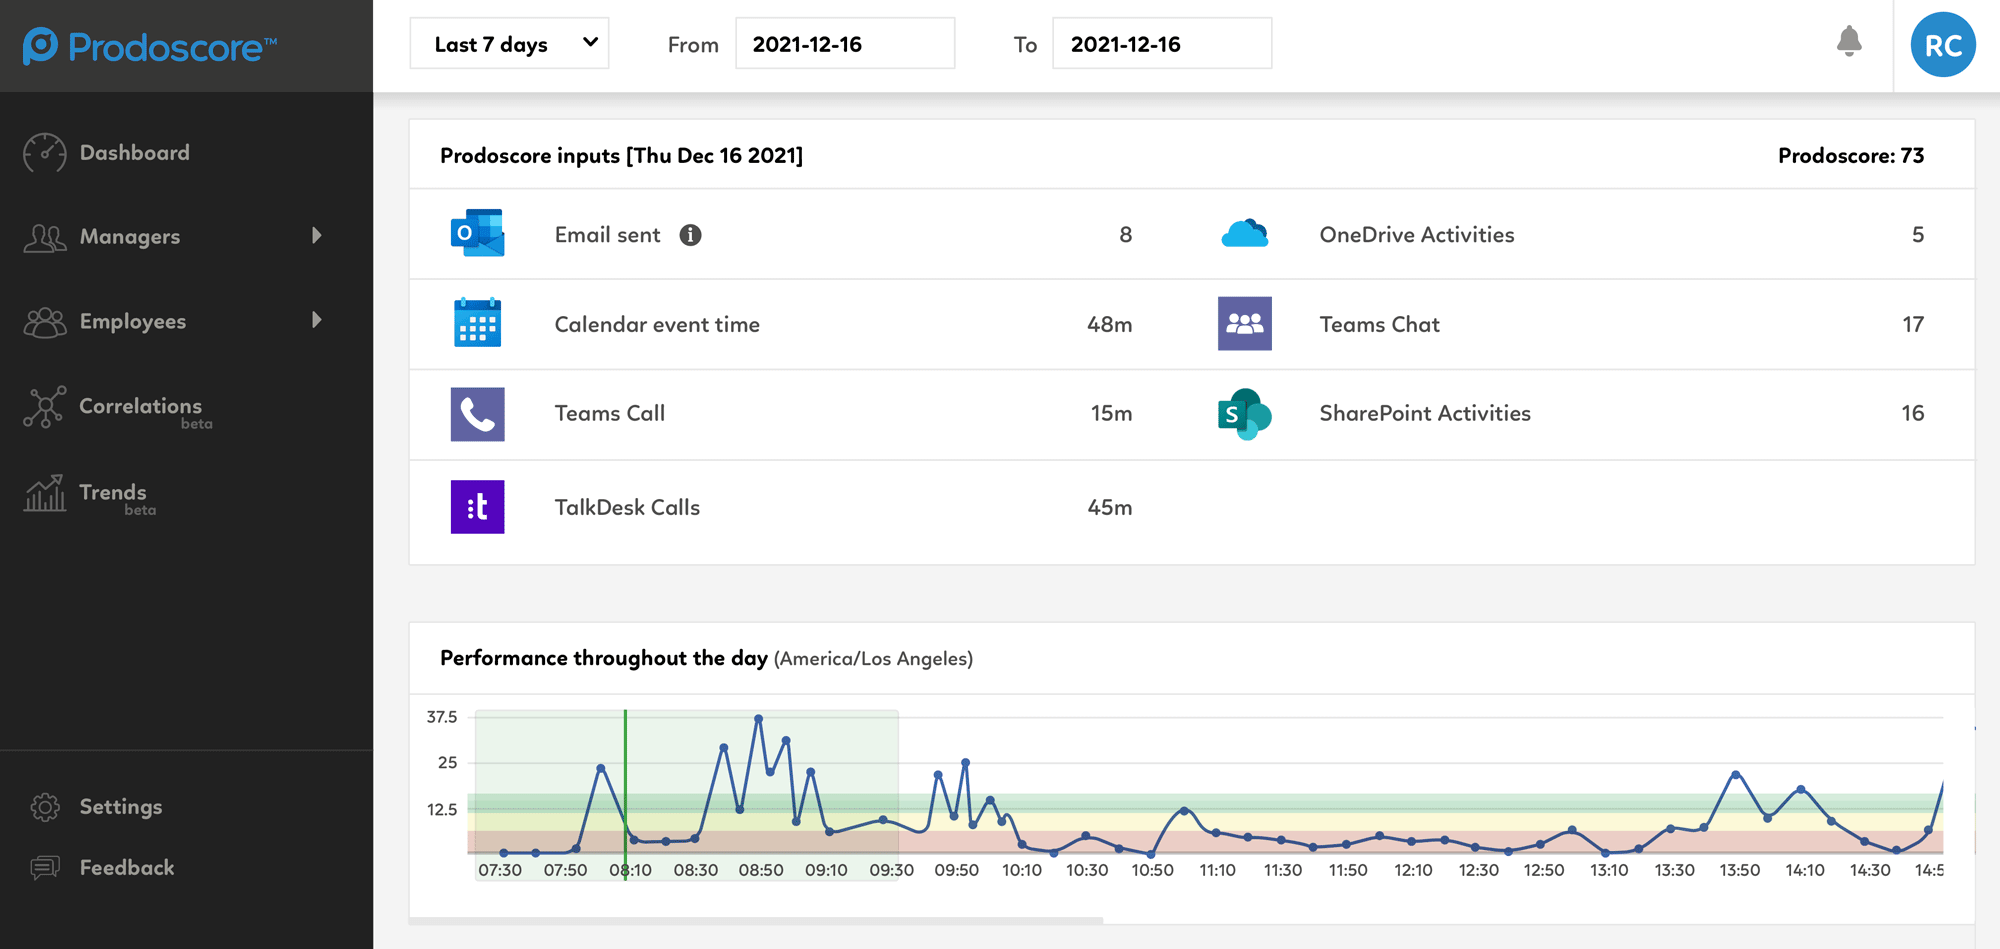The height and width of the screenshot is (949, 2000).
Task: Click the Prodoscore: 73 value
Action: click(1850, 155)
